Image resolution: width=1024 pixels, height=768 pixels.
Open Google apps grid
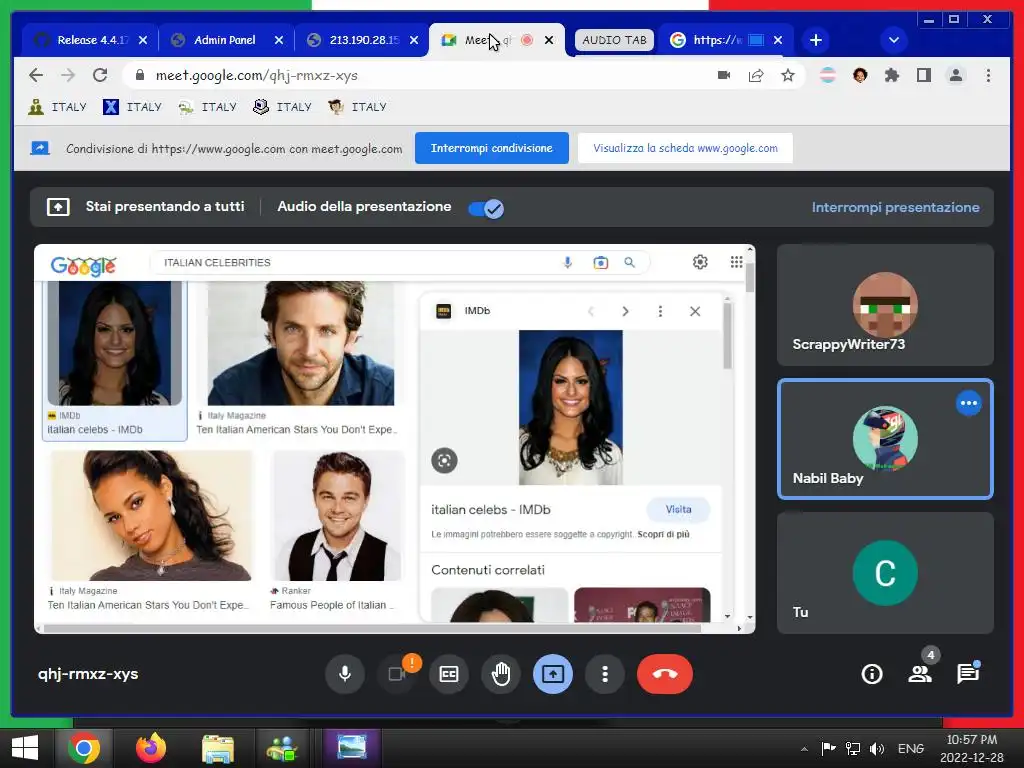pos(736,262)
